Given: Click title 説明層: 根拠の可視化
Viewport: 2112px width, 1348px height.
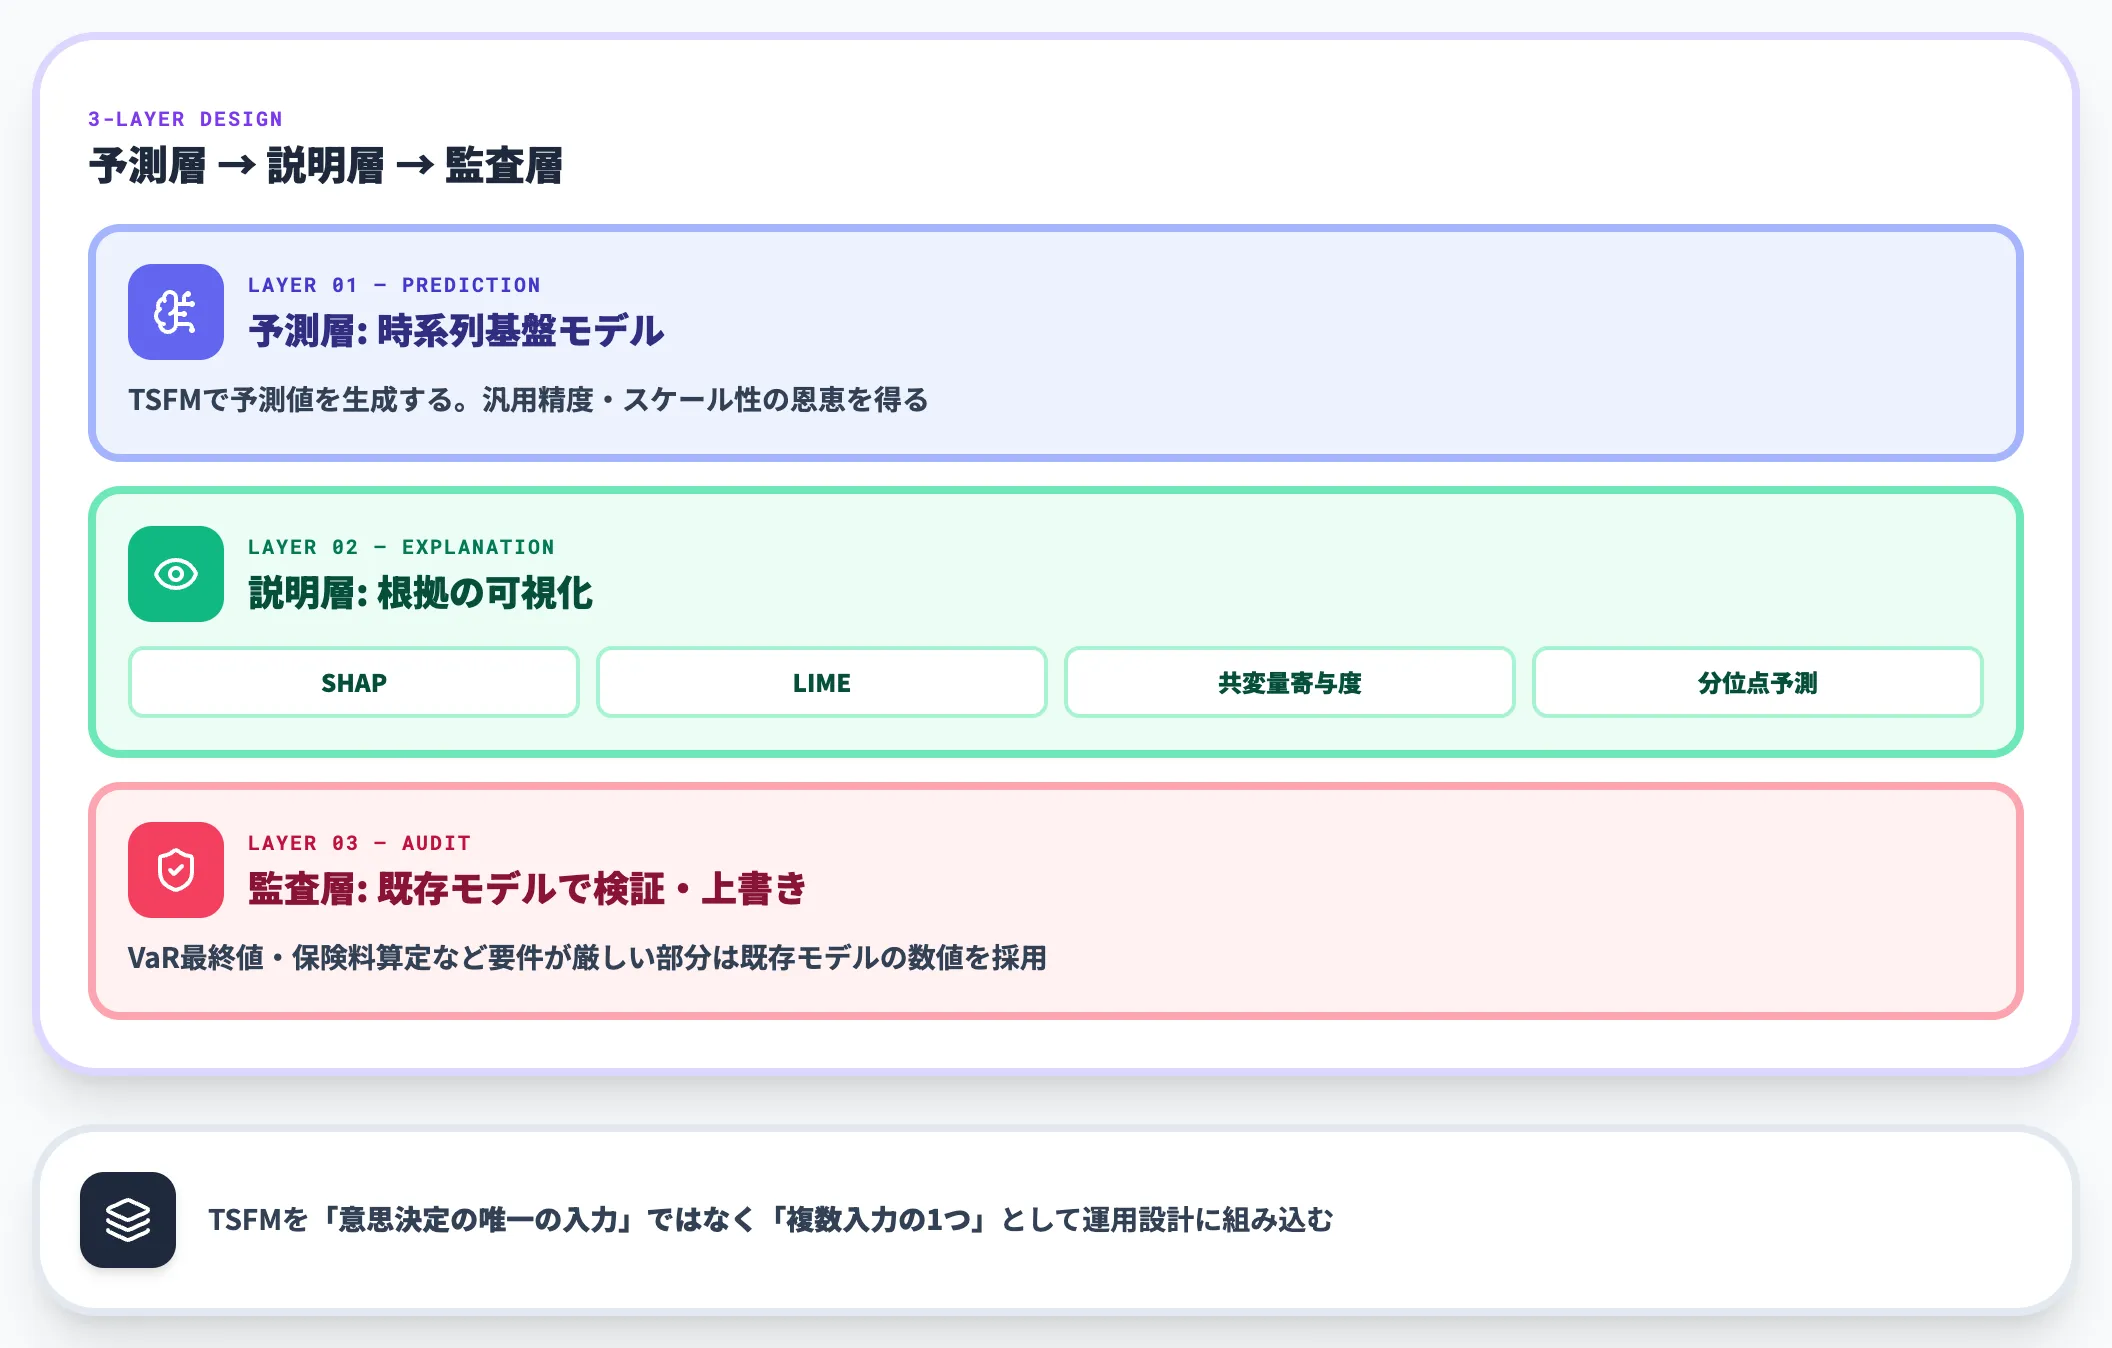Looking at the screenshot, I should 420,593.
